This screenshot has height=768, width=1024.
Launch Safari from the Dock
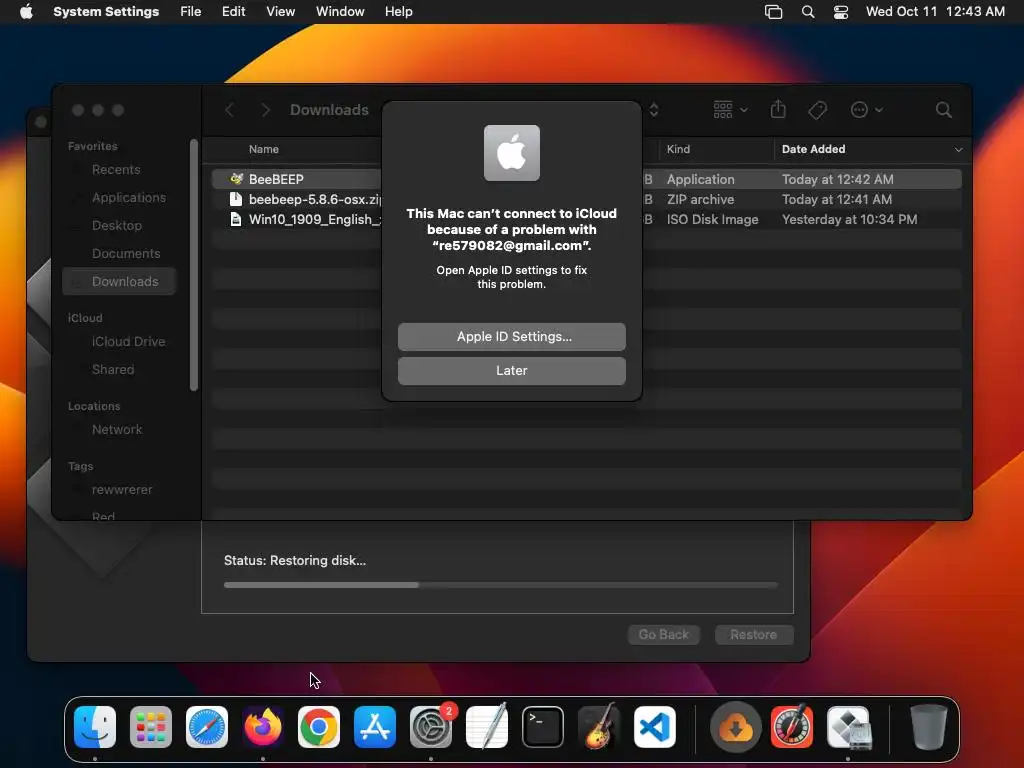[207, 727]
